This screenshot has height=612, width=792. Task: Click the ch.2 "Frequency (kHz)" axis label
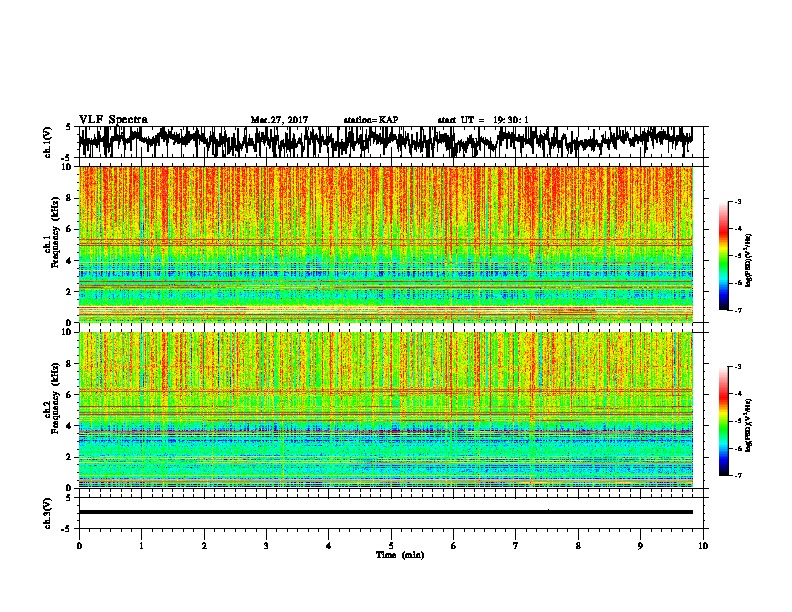pos(55,398)
